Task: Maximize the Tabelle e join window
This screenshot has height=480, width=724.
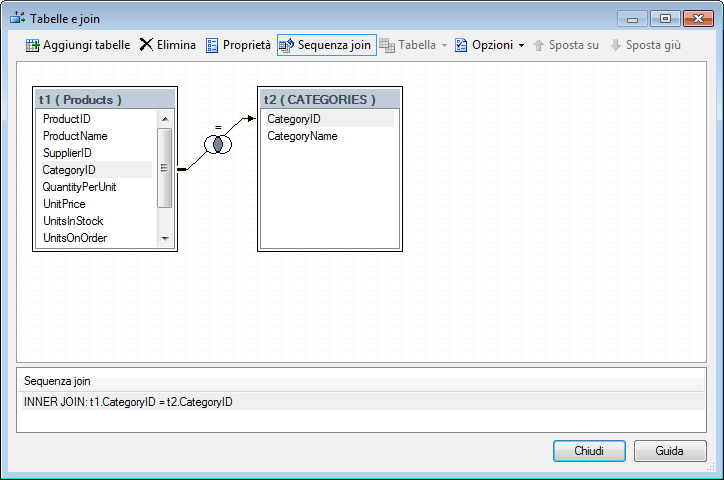Action: pos(665,19)
